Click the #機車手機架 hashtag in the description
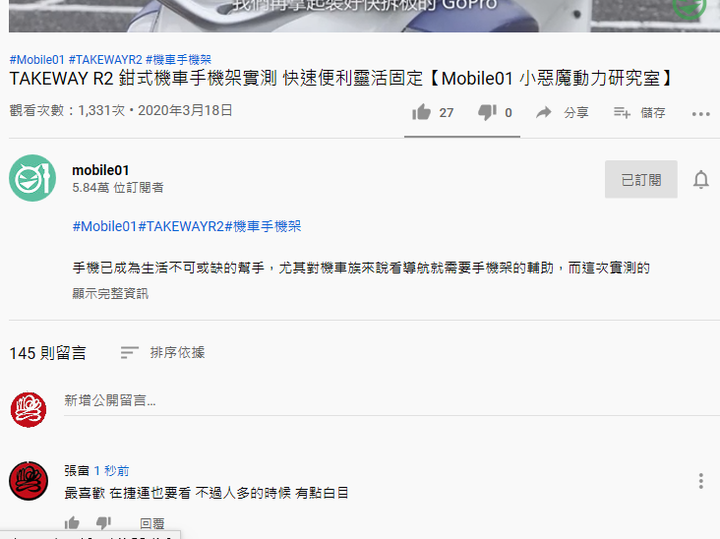This screenshot has width=720, height=539. tap(263, 226)
